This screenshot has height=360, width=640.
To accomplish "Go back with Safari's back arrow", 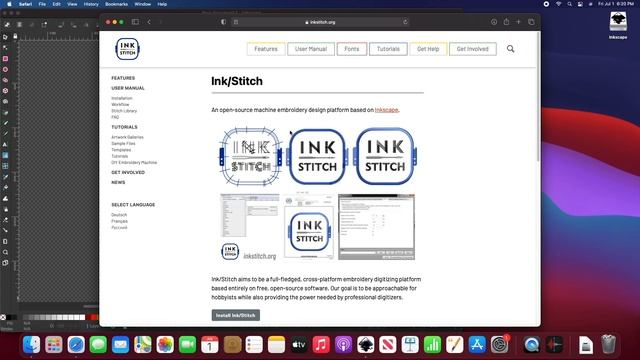I will click(149, 22).
